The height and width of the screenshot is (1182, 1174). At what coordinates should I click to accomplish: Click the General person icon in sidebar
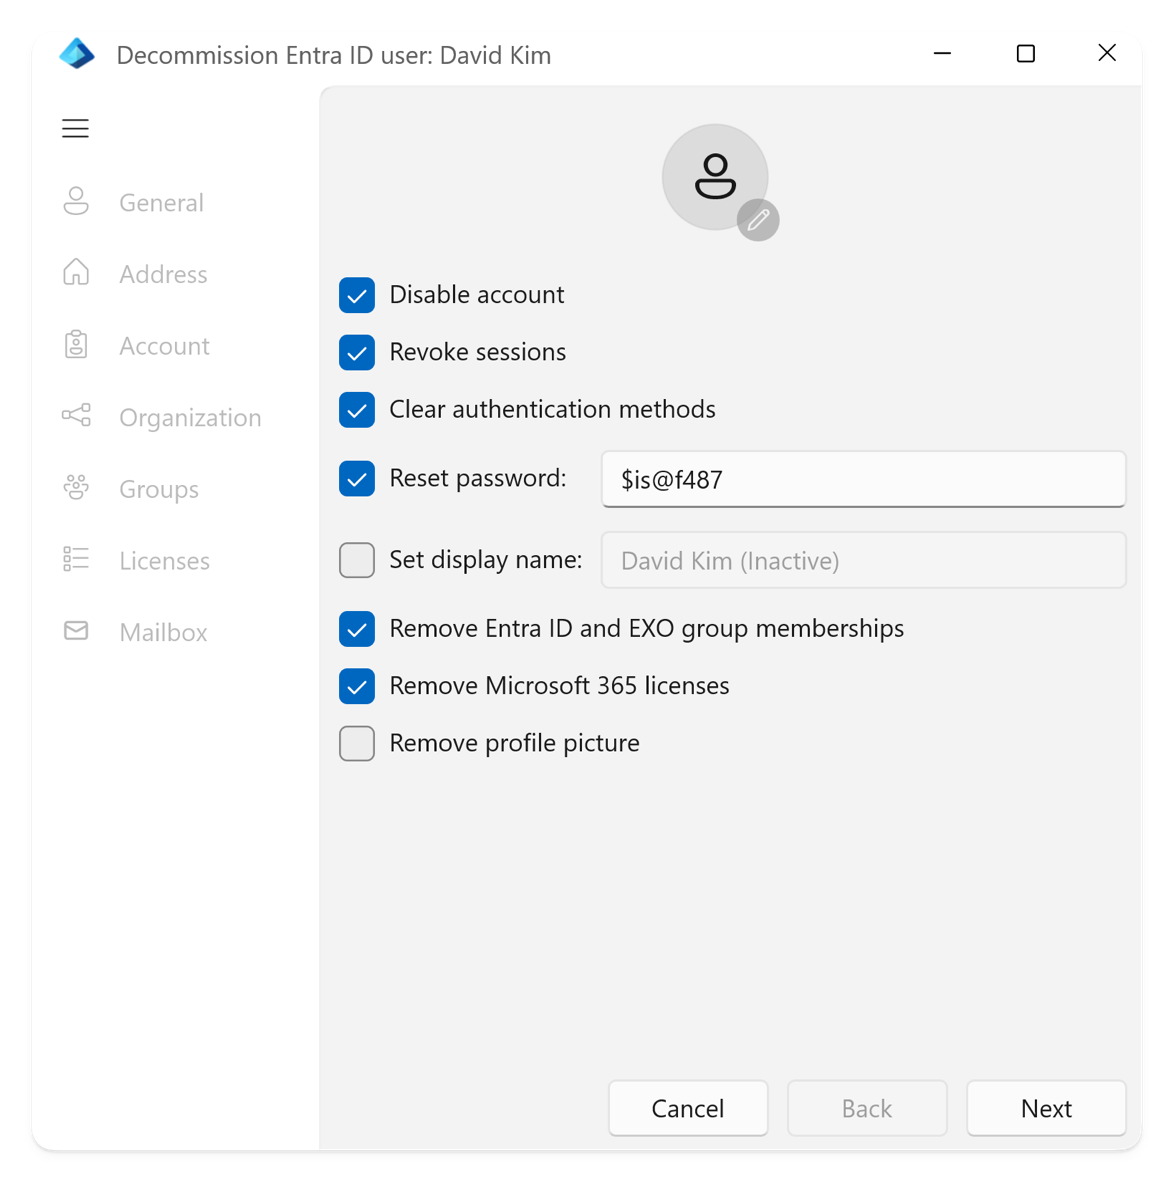pos(76,201)
